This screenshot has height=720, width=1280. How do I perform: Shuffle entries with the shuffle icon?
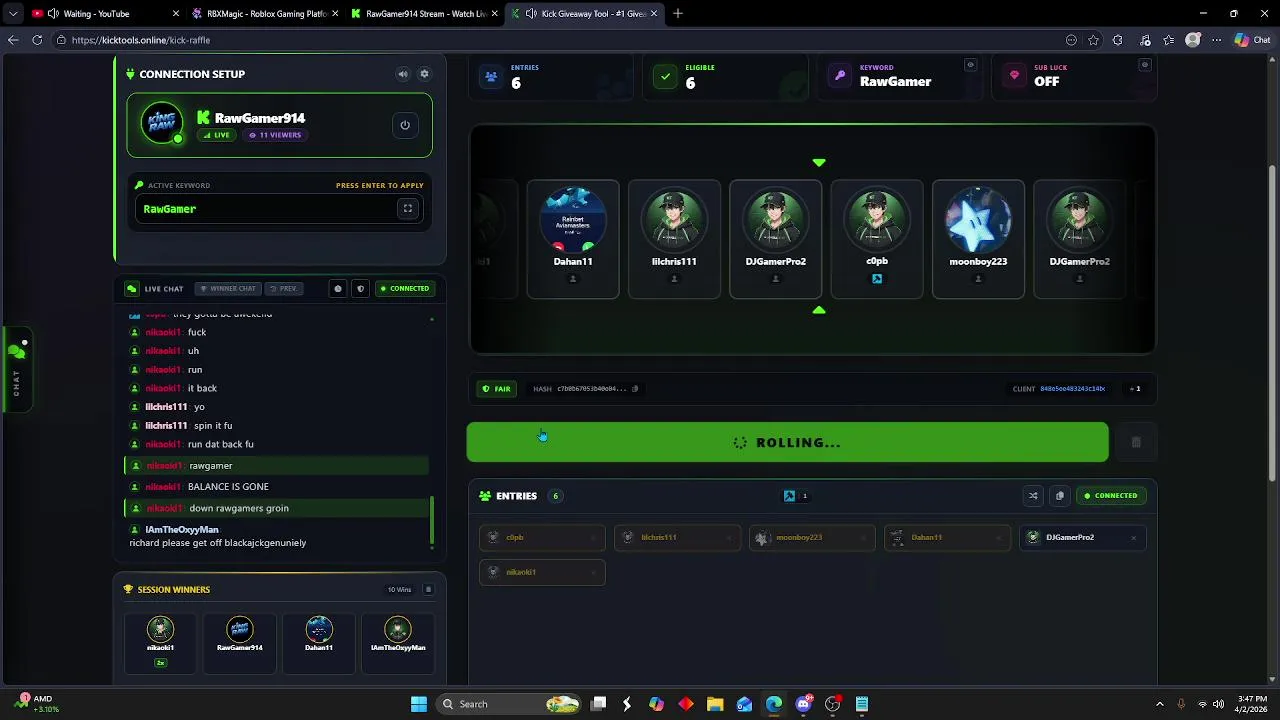pos(1033,496)
